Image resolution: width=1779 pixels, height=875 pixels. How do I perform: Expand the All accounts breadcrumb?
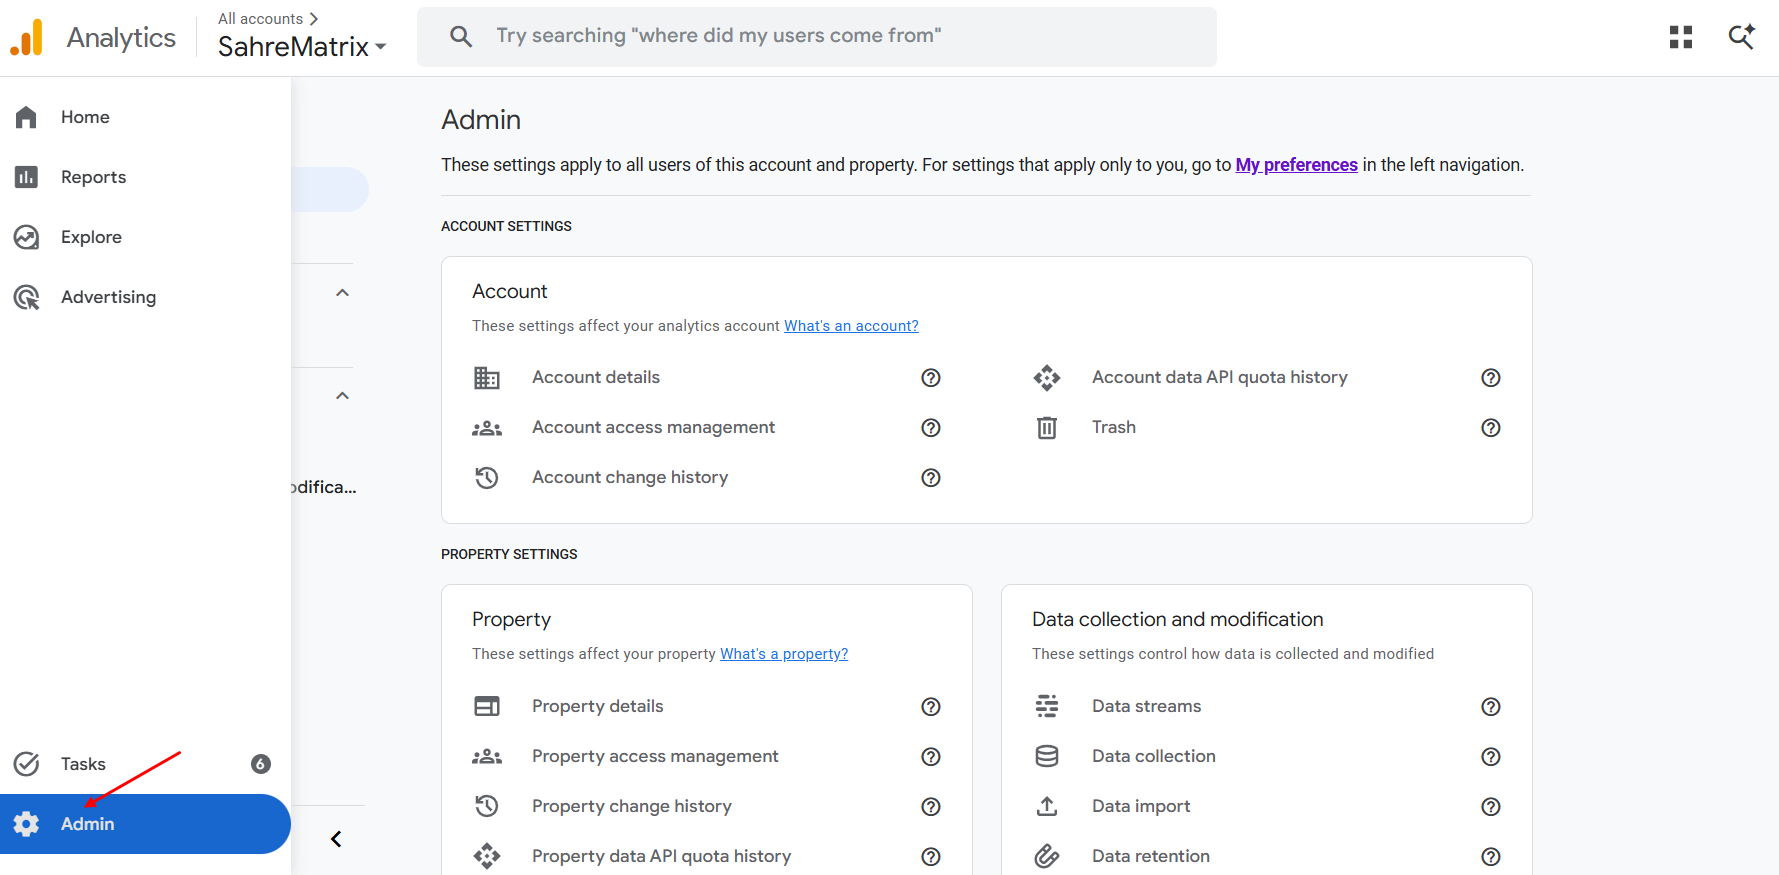[268, 18]
